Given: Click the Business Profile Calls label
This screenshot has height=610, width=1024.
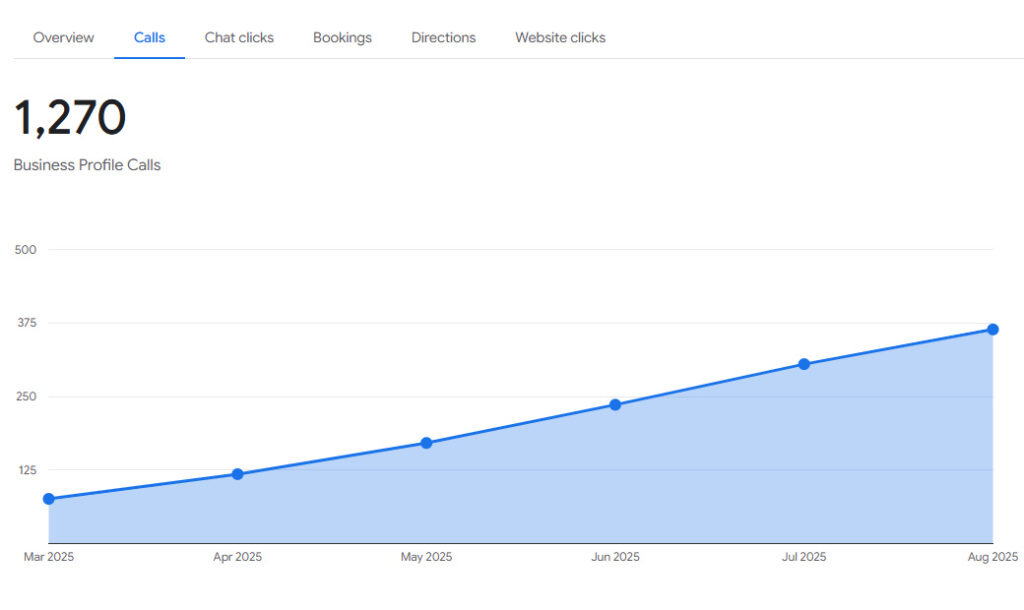Looking at the screenshot, I should tap(87, 165).
